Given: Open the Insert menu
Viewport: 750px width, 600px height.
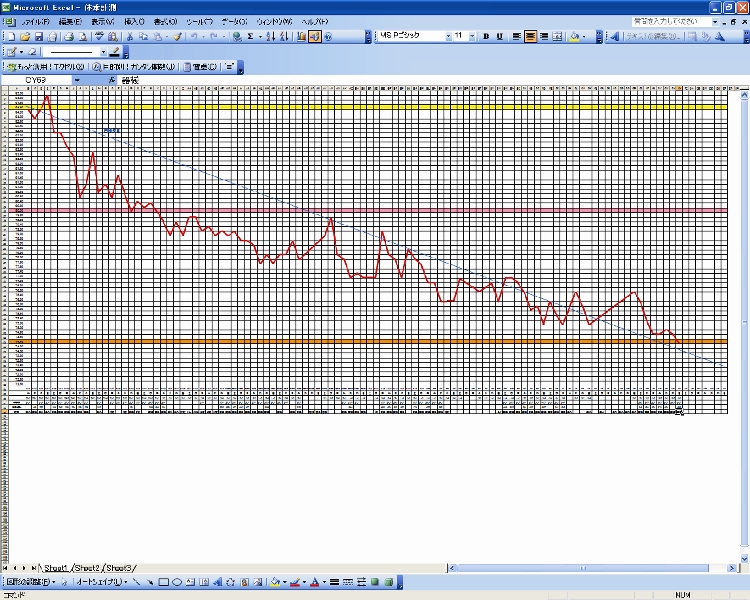Looking at the screenshot, I should coord(134,22).
